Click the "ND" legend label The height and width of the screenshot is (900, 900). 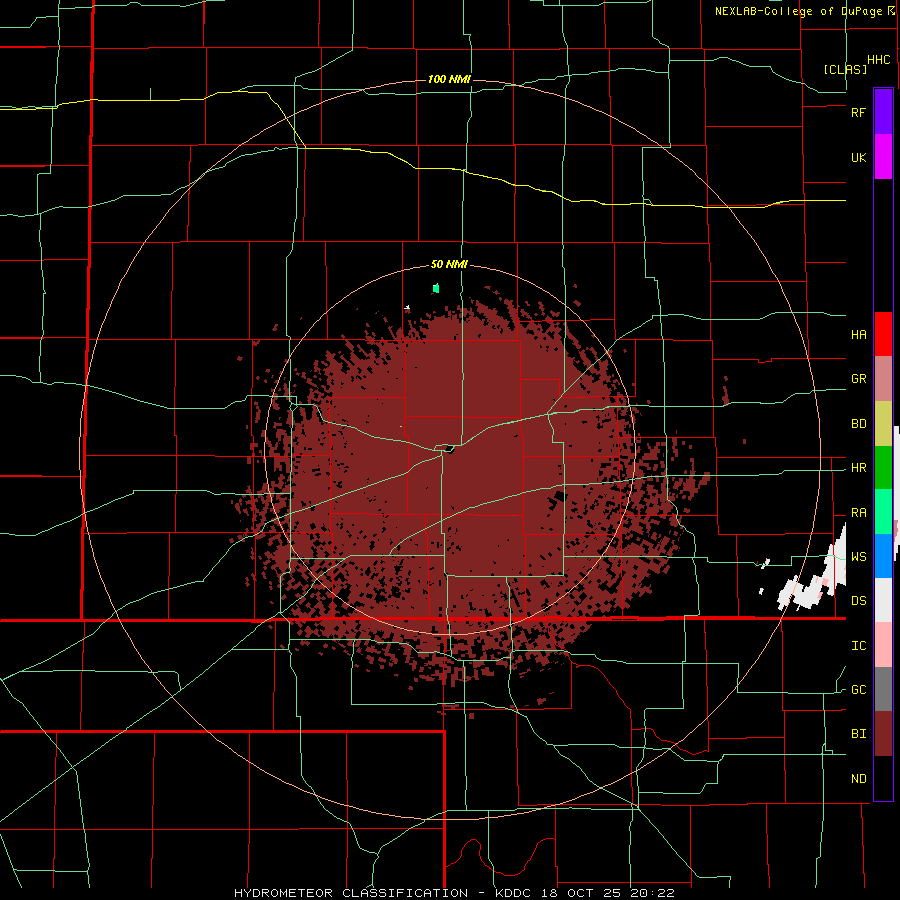(x=858, y=779)
